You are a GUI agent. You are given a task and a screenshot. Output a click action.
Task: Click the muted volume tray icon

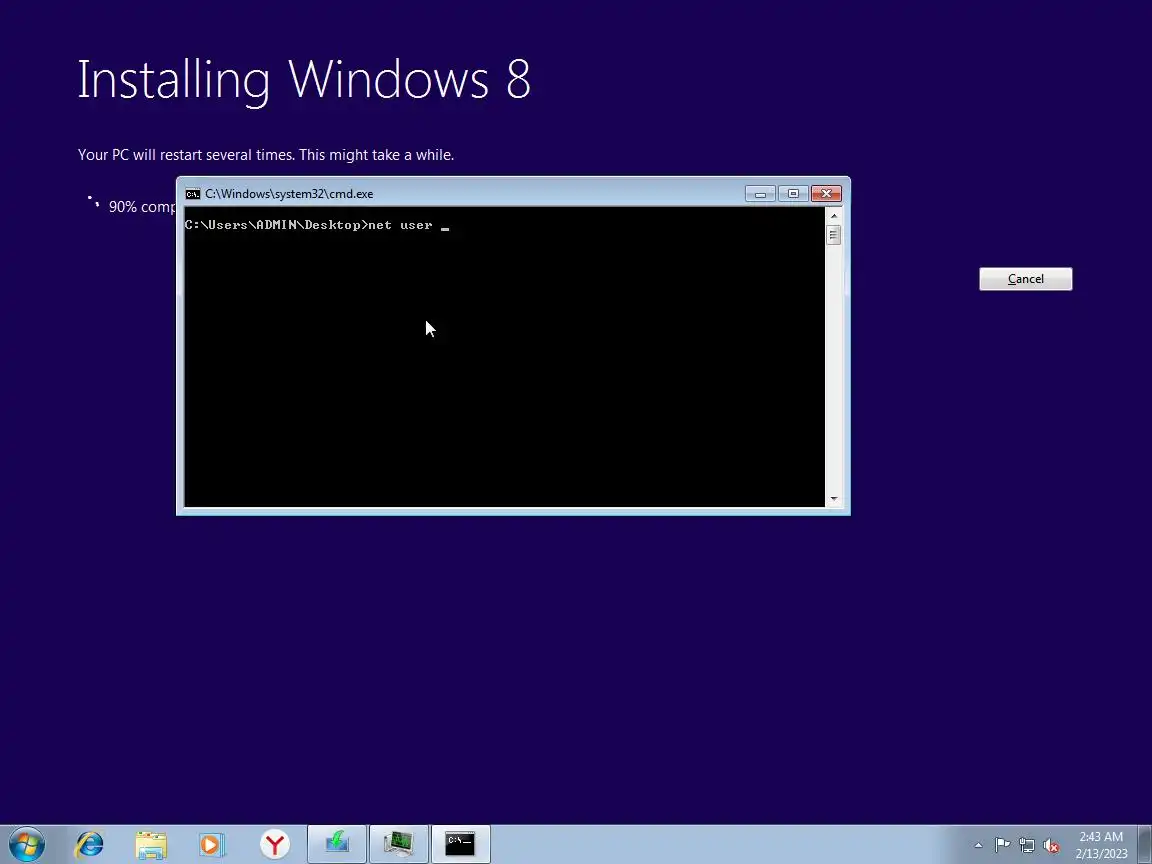coord(1051,845)
